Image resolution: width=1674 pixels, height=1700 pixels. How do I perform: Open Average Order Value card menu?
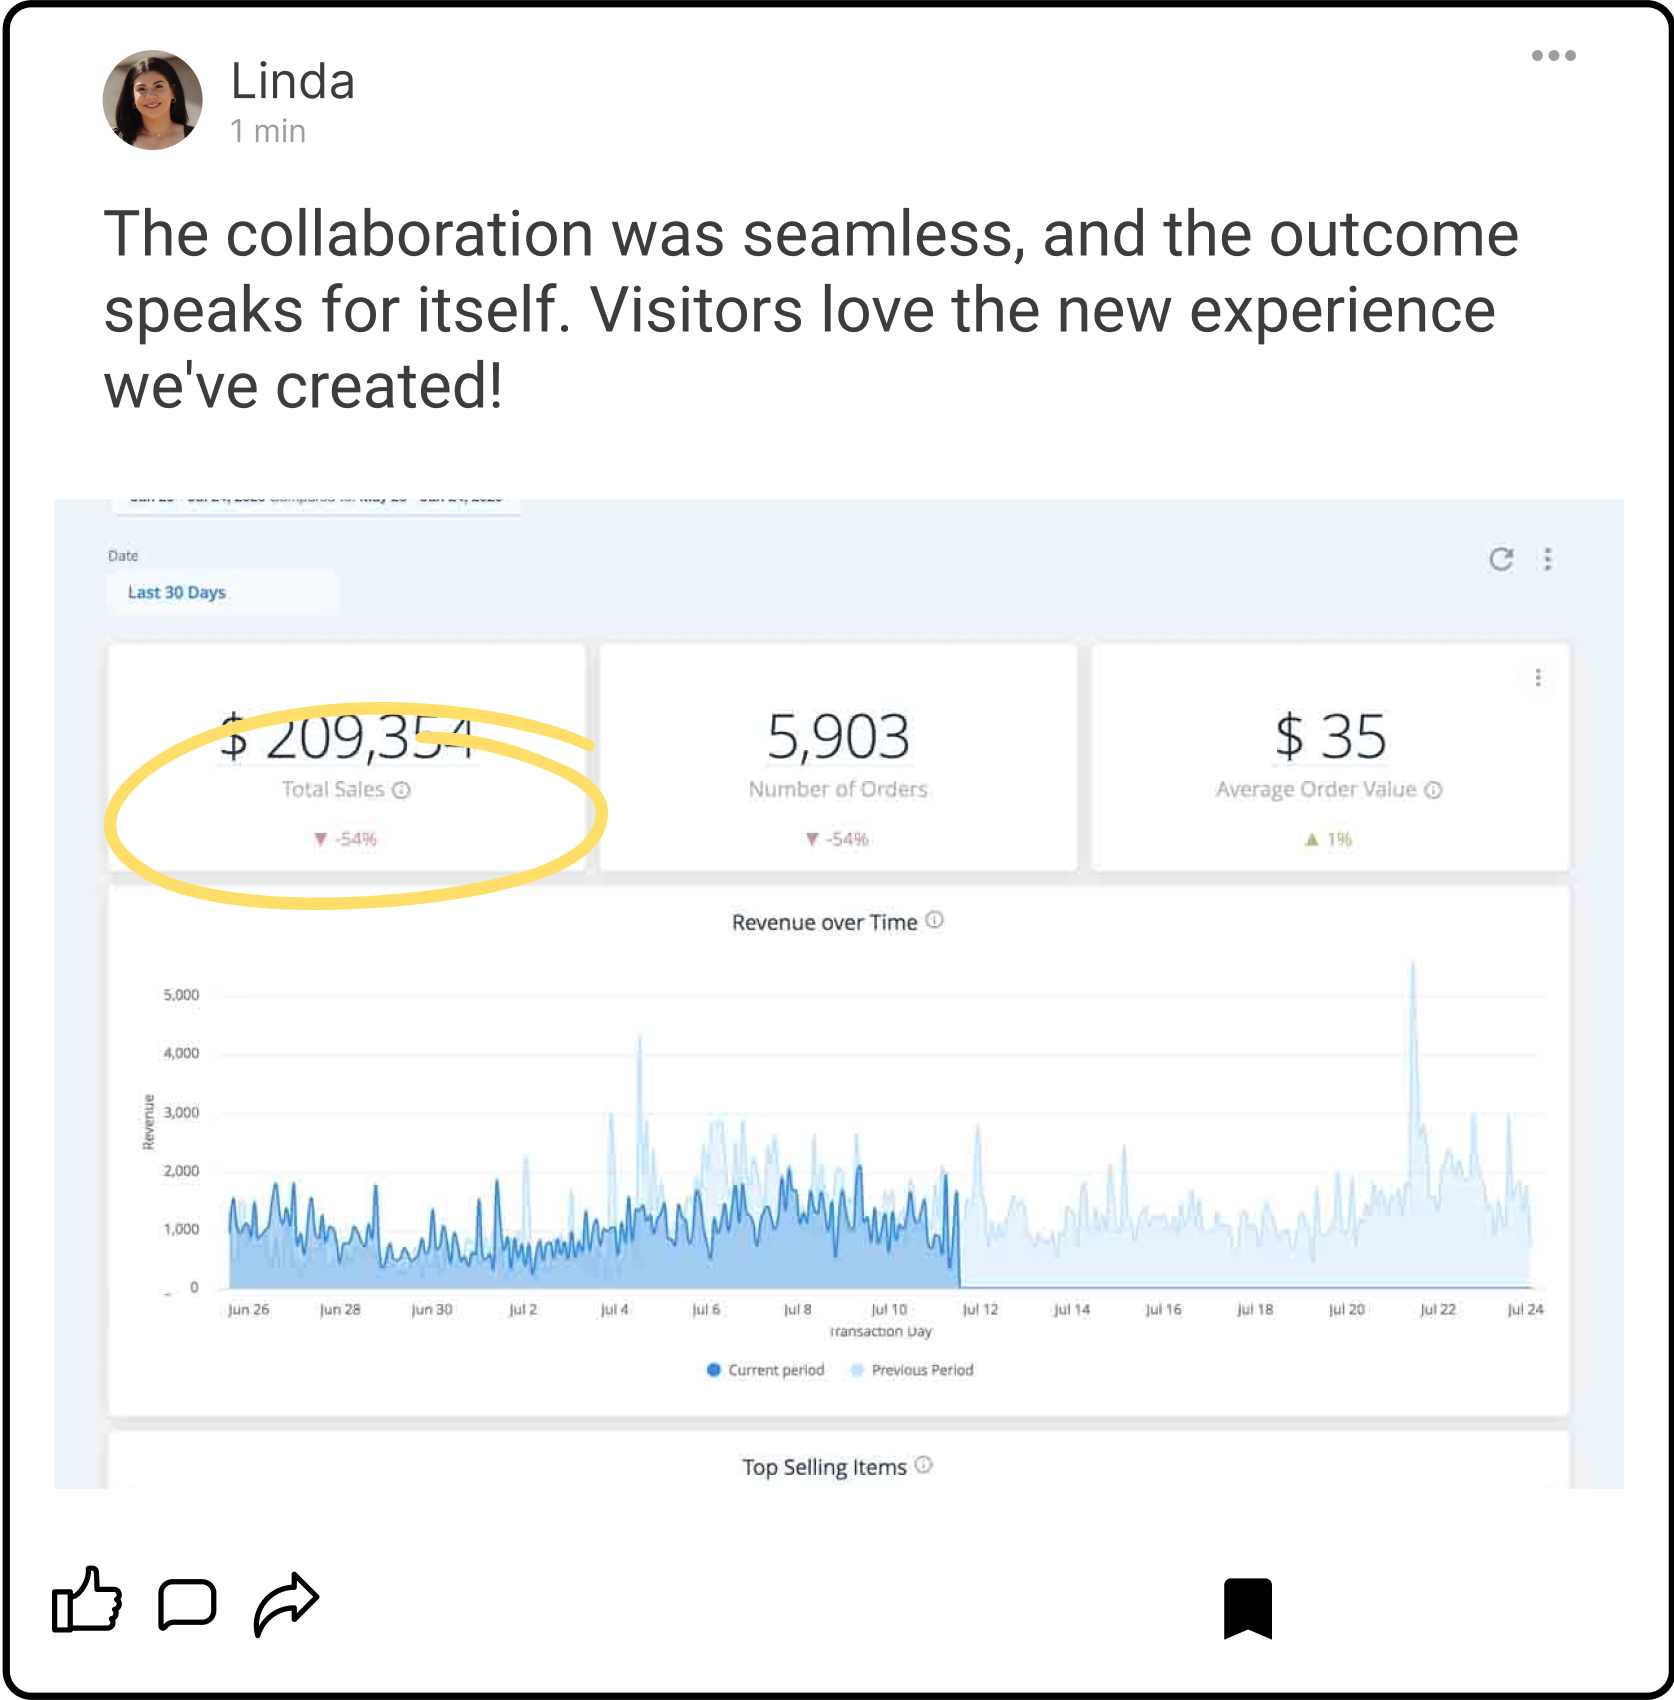tap(1537, 678)
